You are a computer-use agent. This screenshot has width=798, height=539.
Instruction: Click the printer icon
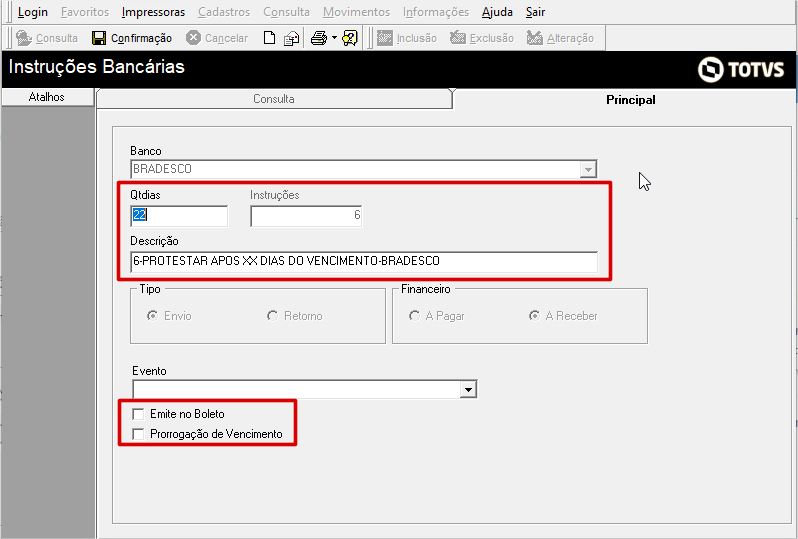(x=319, y=38)
